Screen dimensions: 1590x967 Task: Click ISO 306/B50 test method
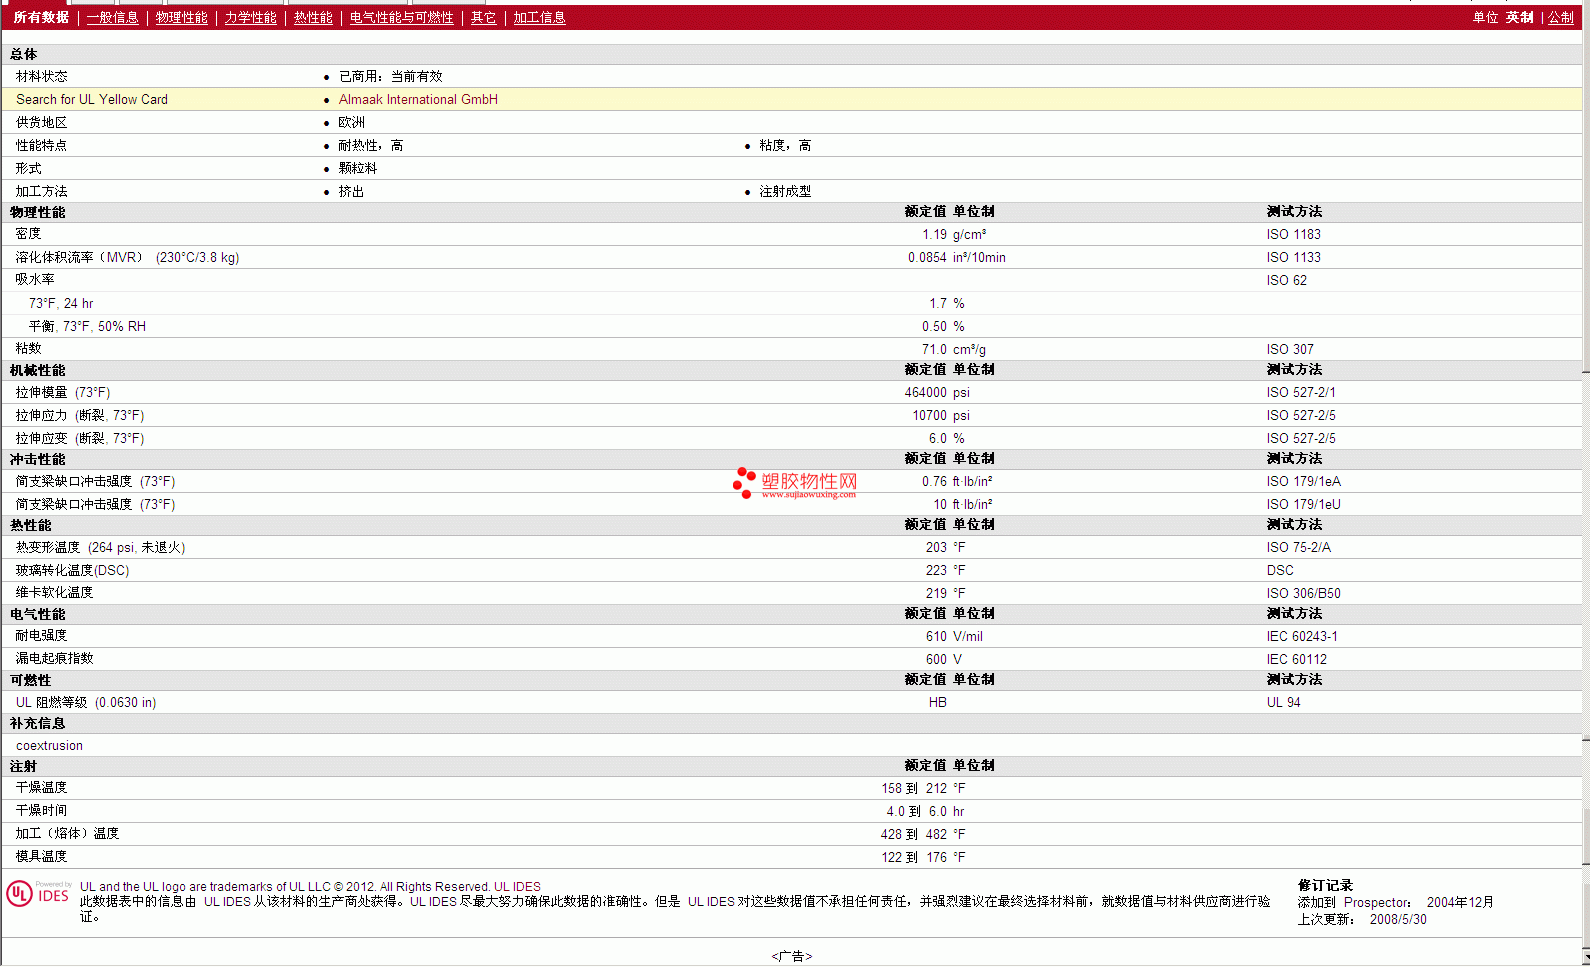[x=1304, y=593]
